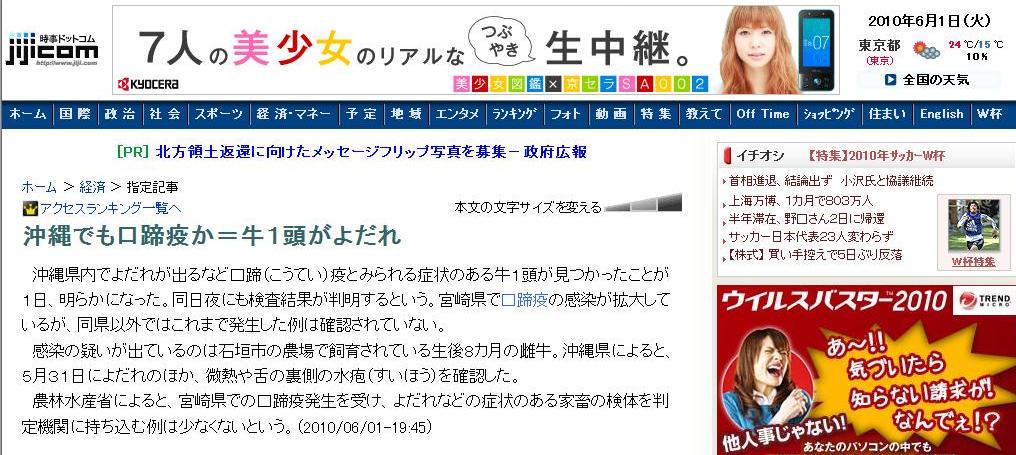Open the English navigation tab
This screenshot has height=455, width=1016.
(x=941, y=114)
